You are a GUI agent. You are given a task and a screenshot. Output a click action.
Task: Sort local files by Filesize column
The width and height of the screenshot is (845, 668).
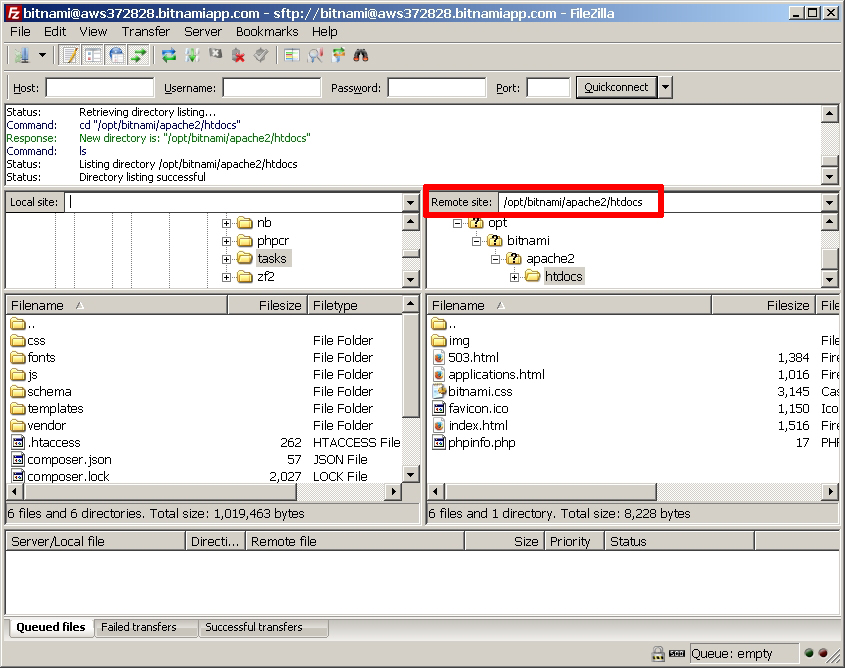pyautogui.click(x=268, y=305)
